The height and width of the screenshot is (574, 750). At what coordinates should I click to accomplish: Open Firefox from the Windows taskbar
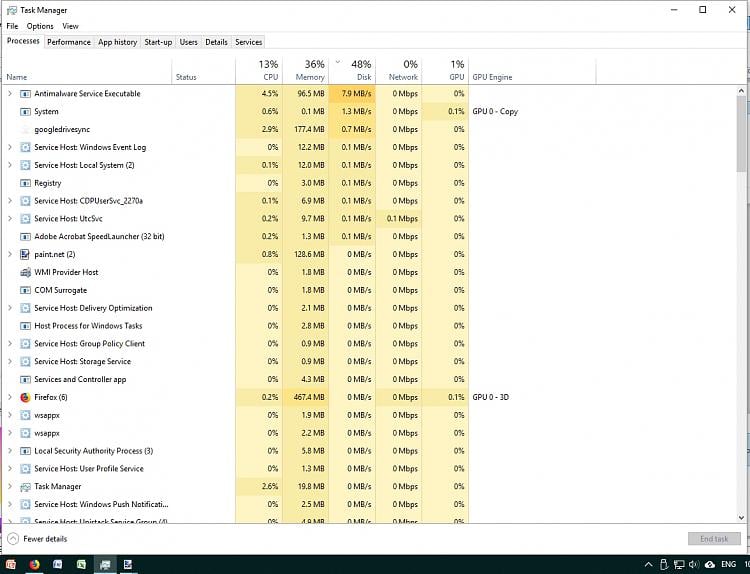click(x=34, y=565)
